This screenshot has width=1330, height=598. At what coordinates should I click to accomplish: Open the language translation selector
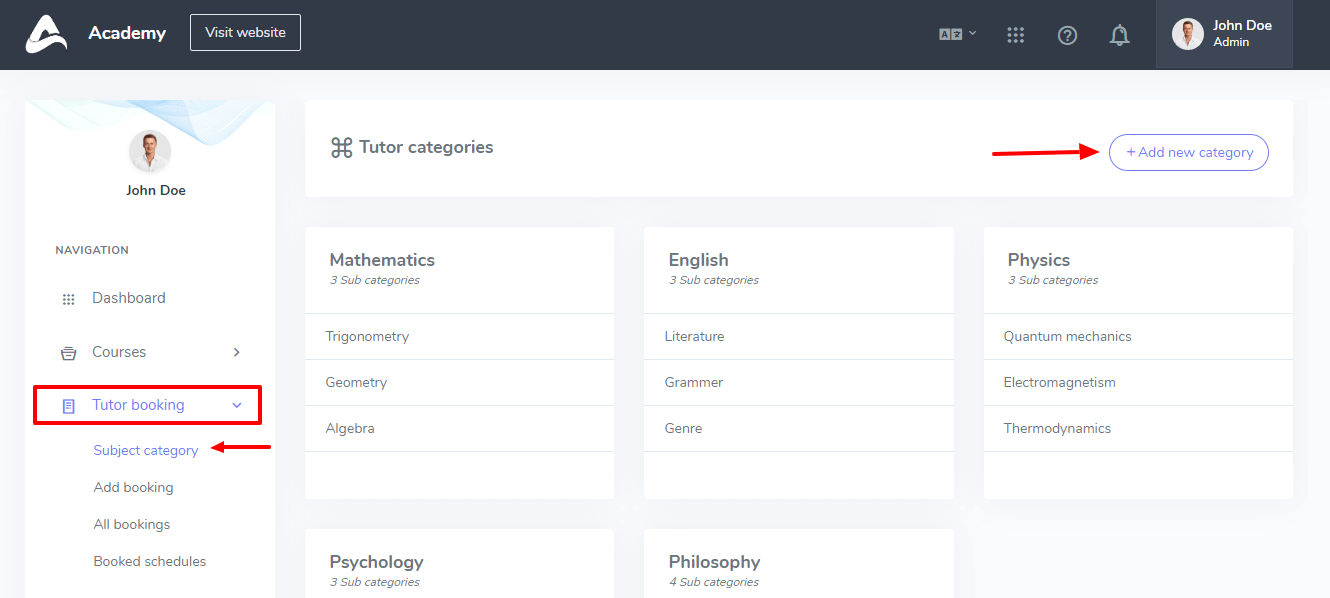pyautogui.click(x=956, y=34)
